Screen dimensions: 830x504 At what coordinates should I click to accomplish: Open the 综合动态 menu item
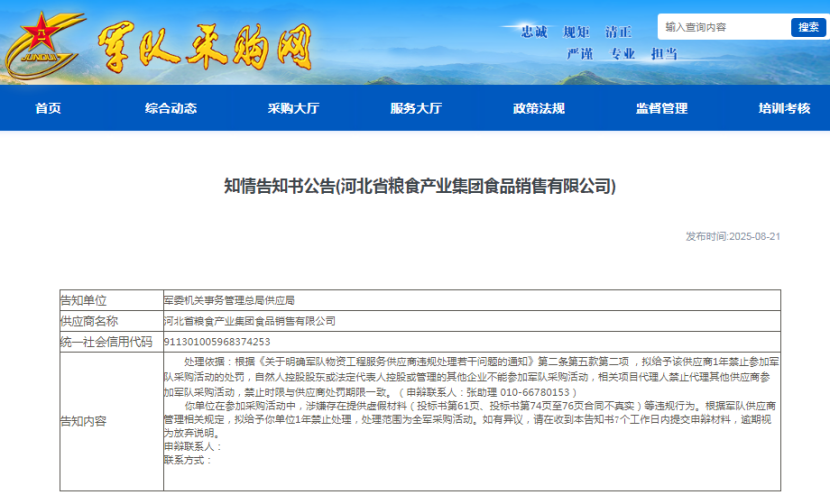(170, 109)
